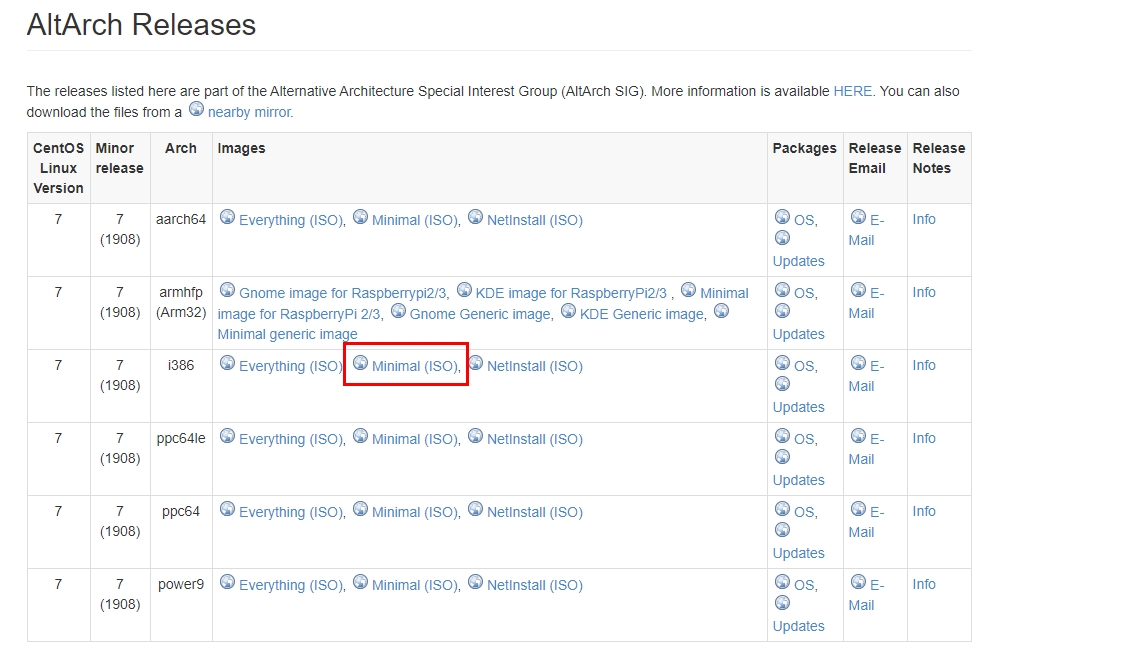Open power9 Updates packages link

click(x=799, y=627)
